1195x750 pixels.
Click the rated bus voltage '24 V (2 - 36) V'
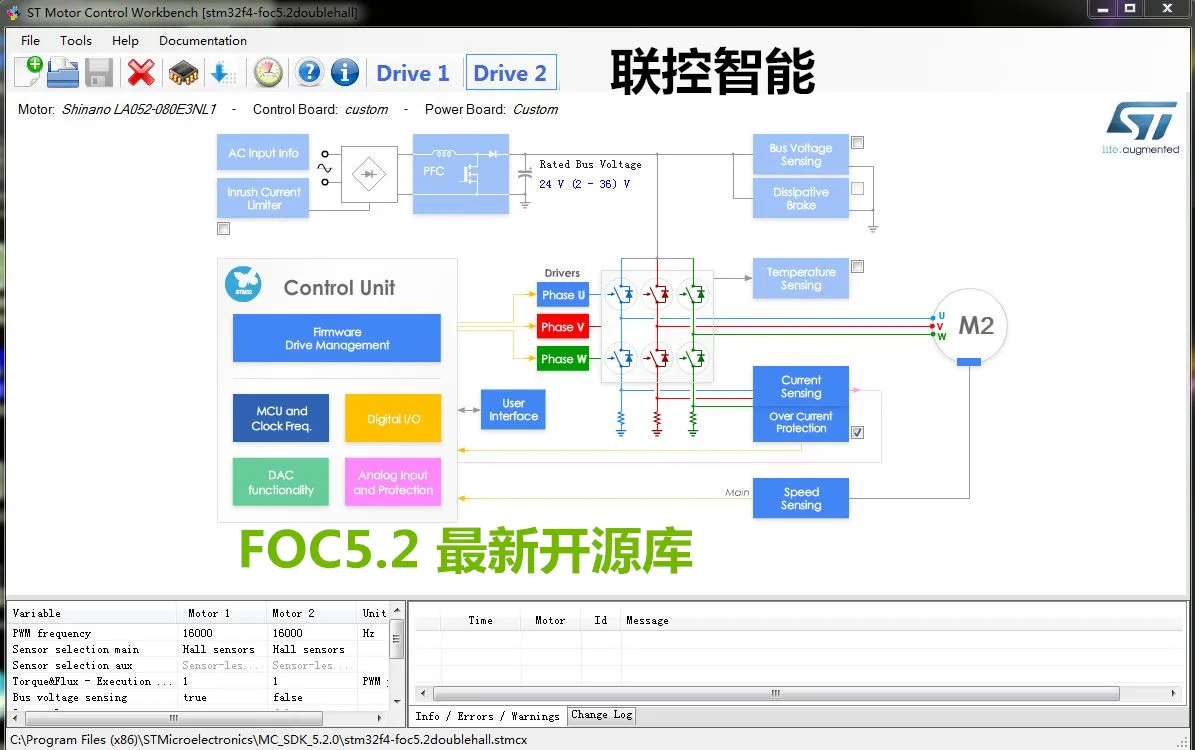click(585, 184)
